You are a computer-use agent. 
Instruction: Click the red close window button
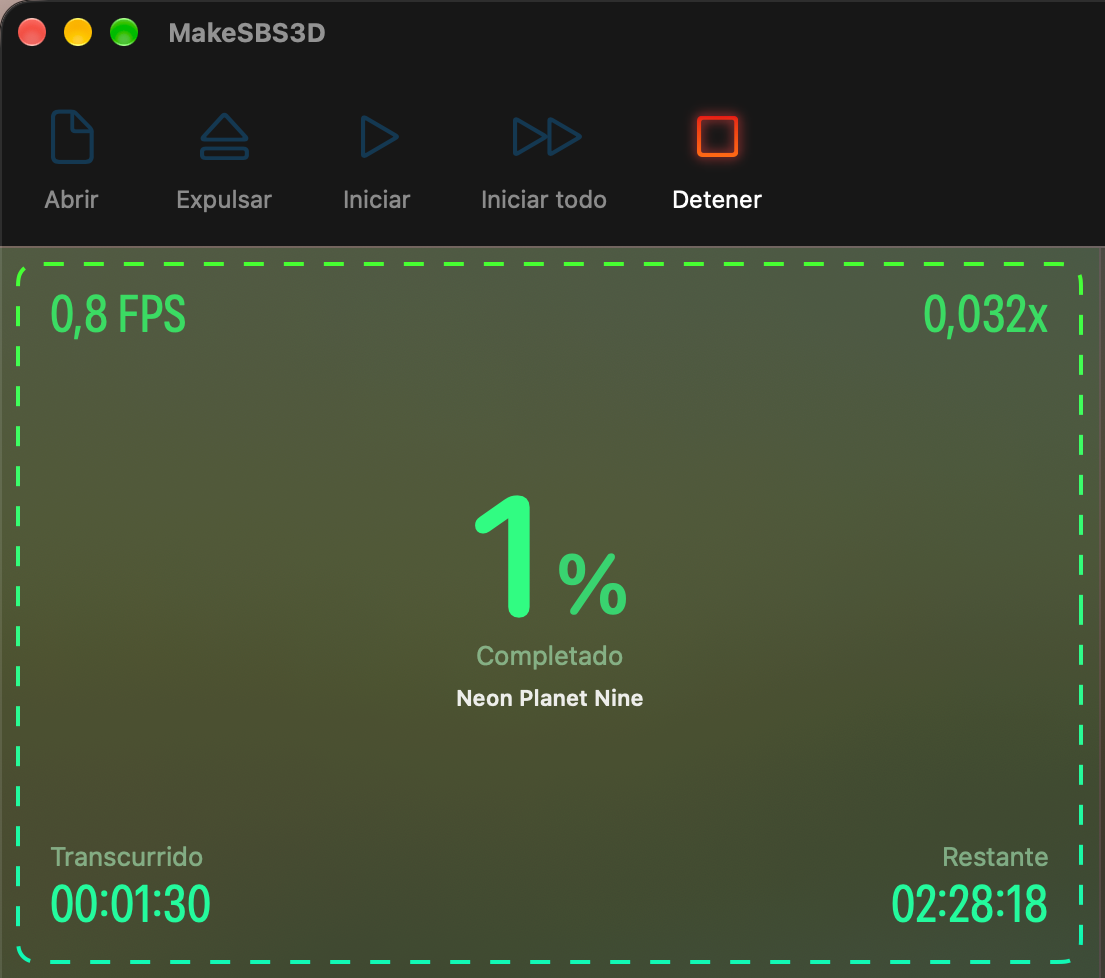pos(32,32)
